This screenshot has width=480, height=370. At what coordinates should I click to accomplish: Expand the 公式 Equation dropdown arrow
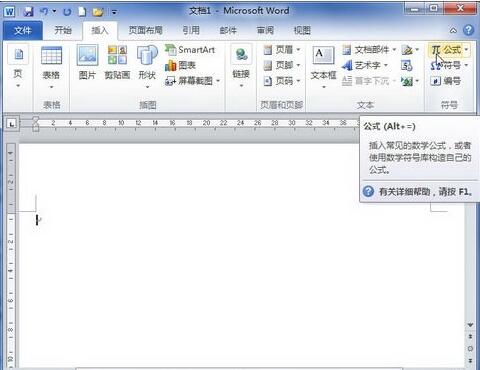466,50
